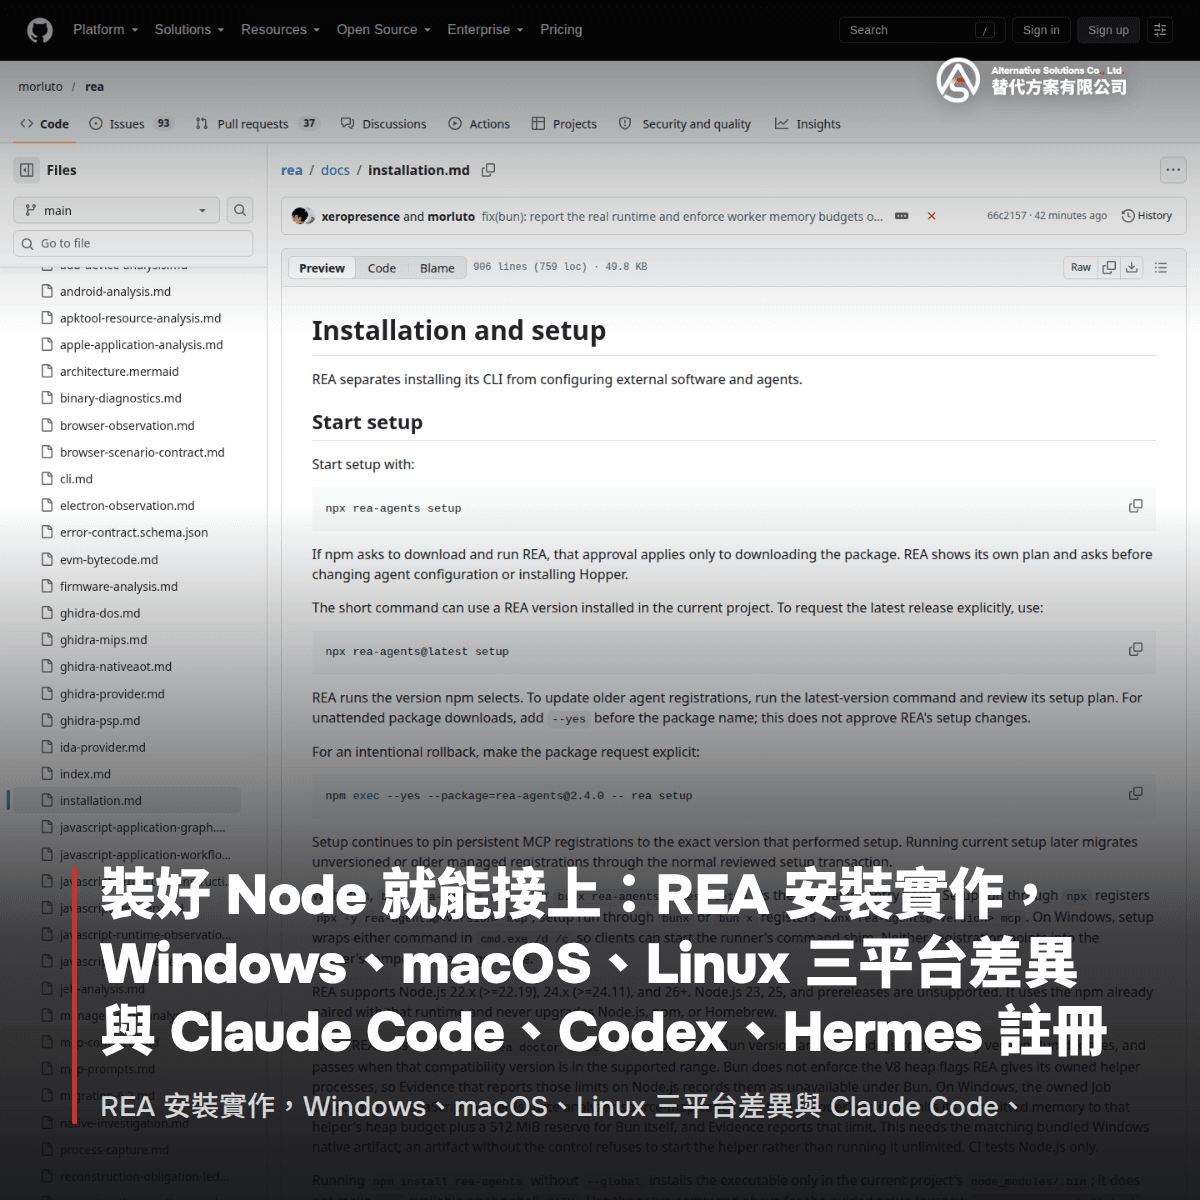Open xeropresence author profile
The width and height of the screenshot is (1200, 1200).
[360, 216]
